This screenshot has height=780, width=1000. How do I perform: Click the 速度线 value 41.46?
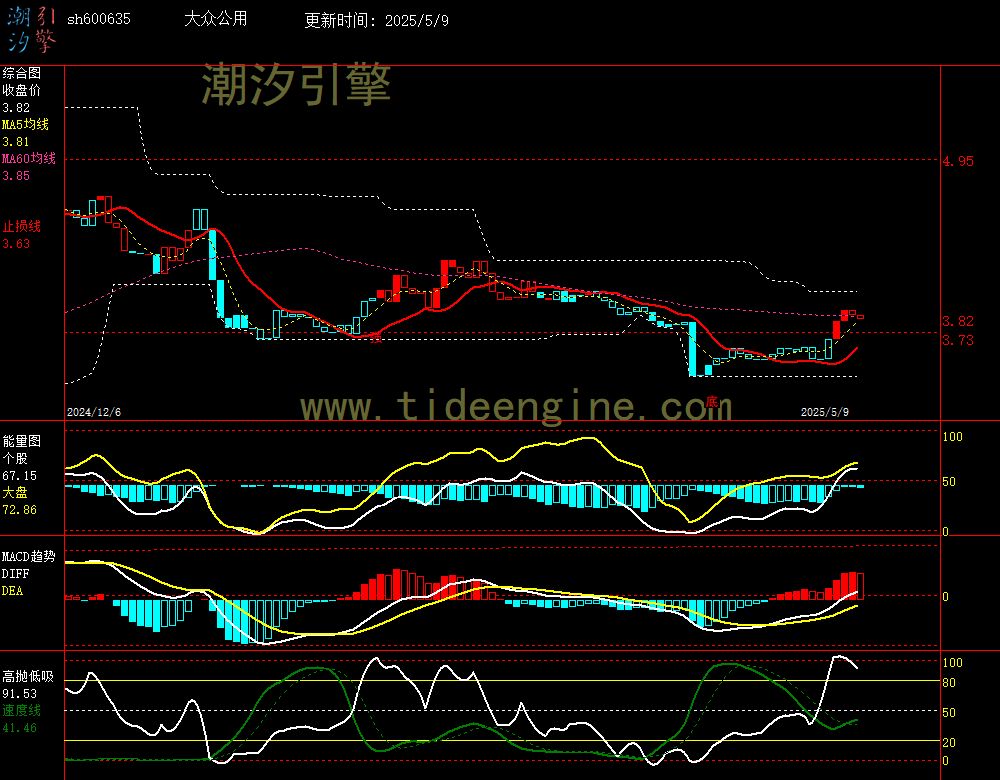tap(20, 728)
